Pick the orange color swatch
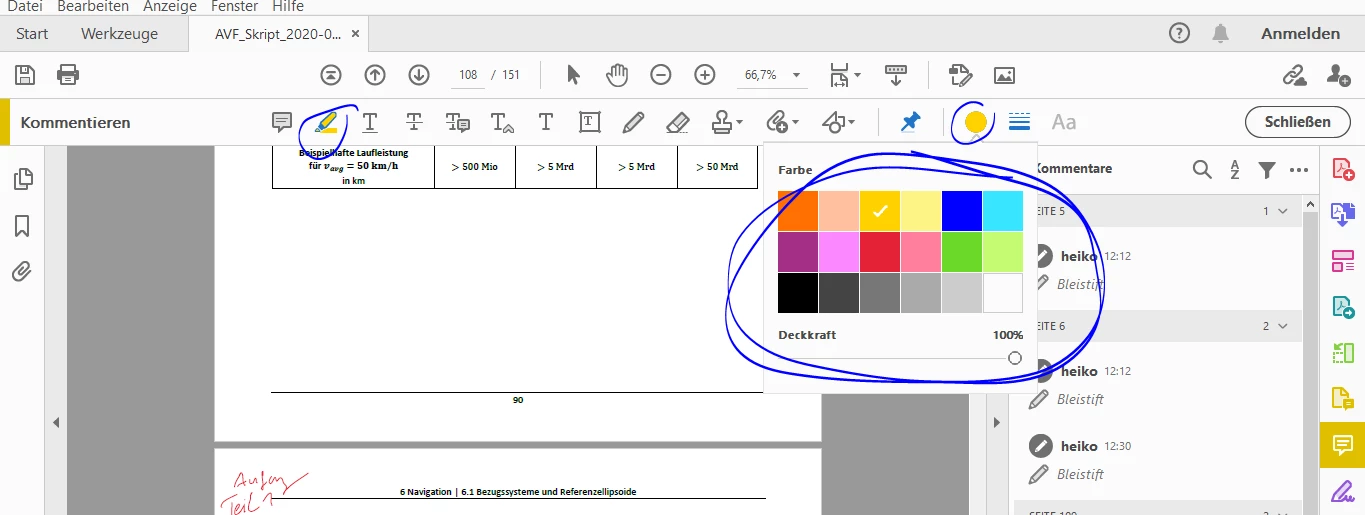1365x515 pixels. tap(798, 211)
